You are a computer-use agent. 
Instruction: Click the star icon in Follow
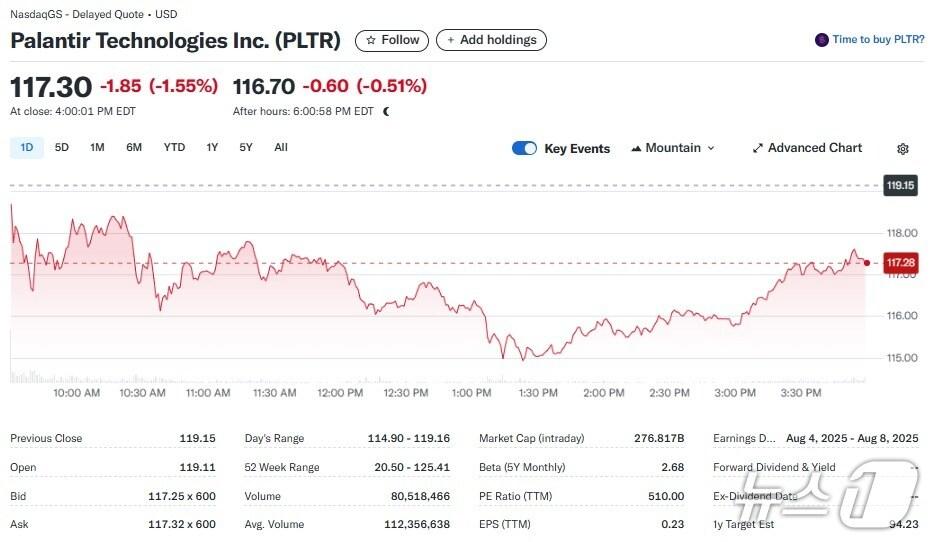(x=371, y=40)
